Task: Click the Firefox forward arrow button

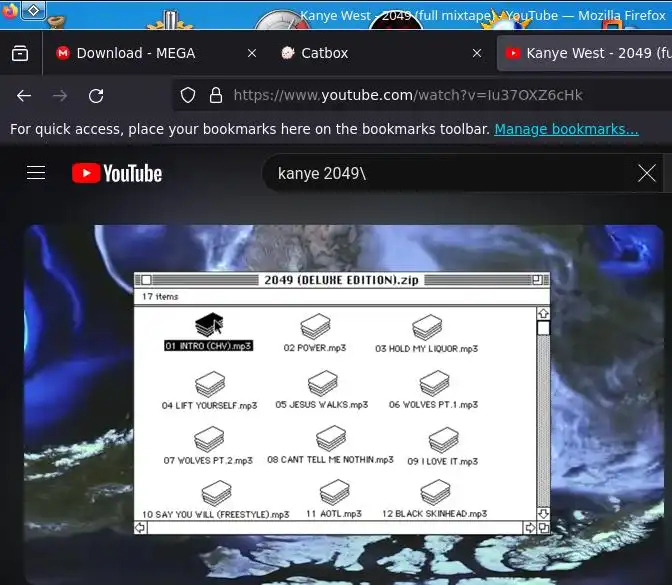Action: pyautogui.click(x=60, y=96)
